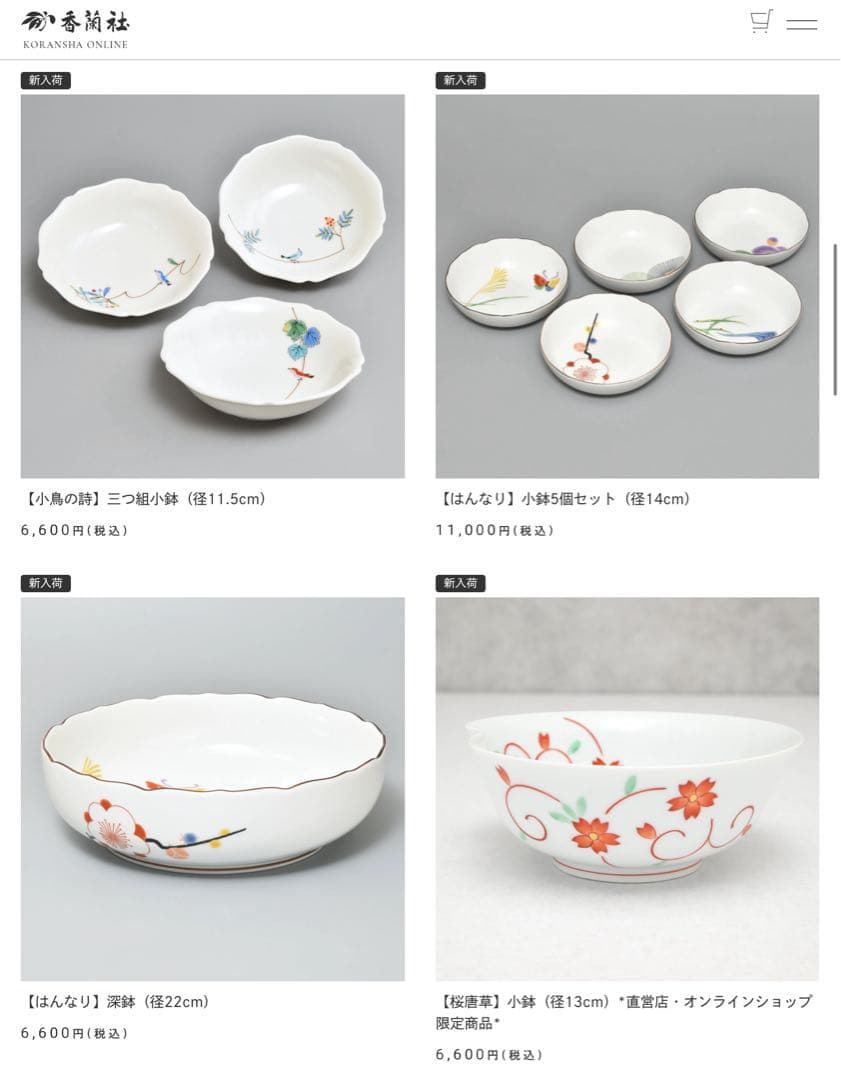Open the はんなり five small bowls photo
This screenshot has width=841, height=1080.
(627, 286)
